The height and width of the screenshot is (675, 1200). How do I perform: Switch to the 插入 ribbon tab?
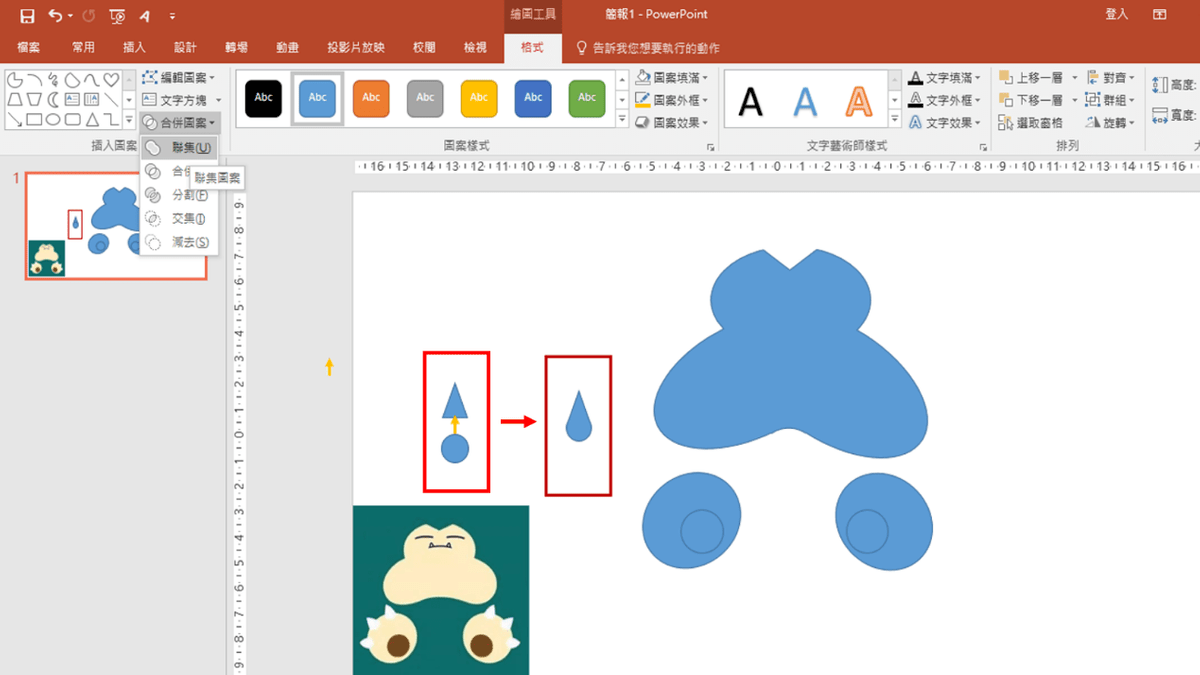pyautogui.click(x=134, y=48)
